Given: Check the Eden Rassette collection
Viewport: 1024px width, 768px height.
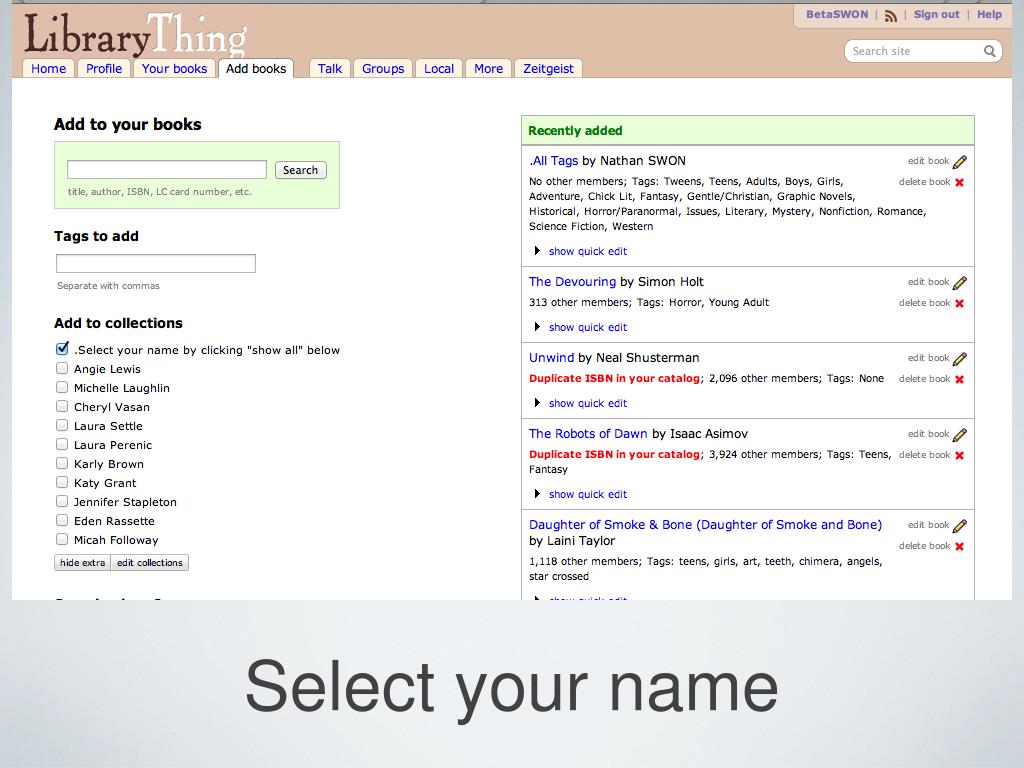Looking at the screenshot, I should pos(62,520).
